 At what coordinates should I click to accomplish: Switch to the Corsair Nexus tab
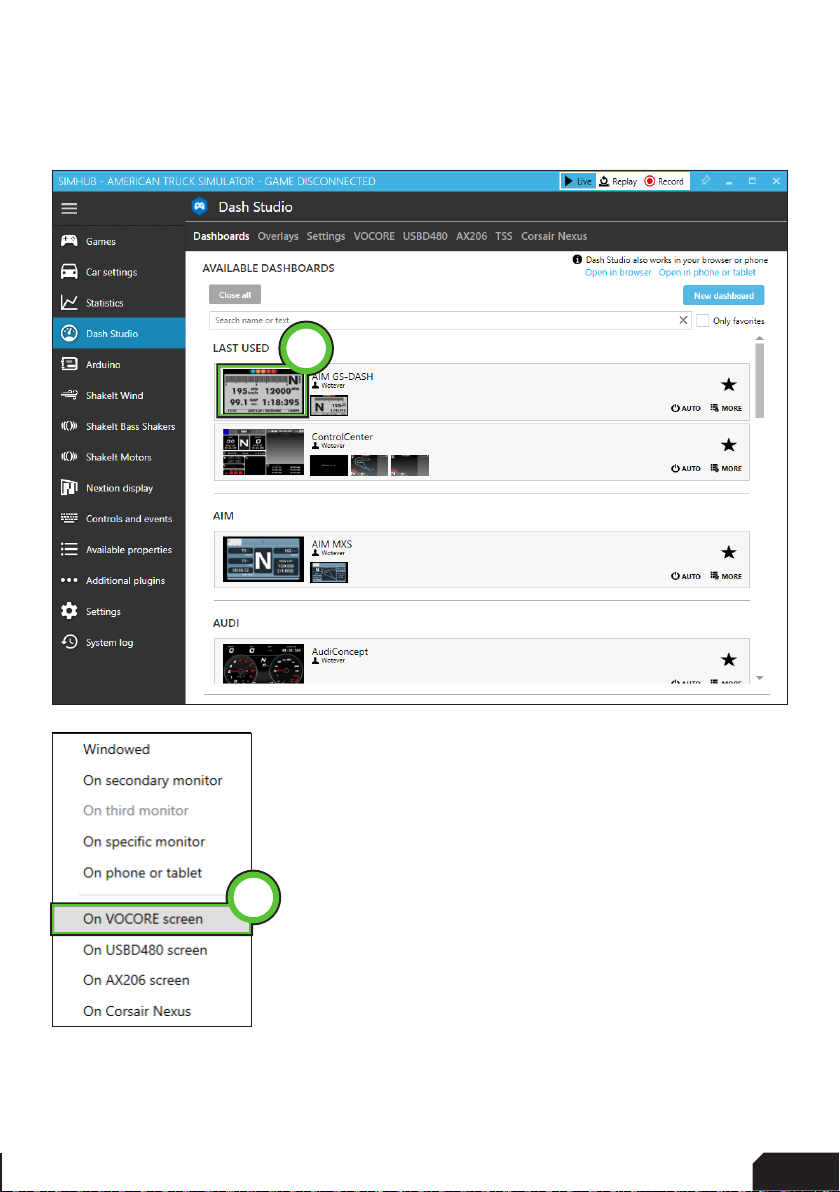tap(554, 236)
